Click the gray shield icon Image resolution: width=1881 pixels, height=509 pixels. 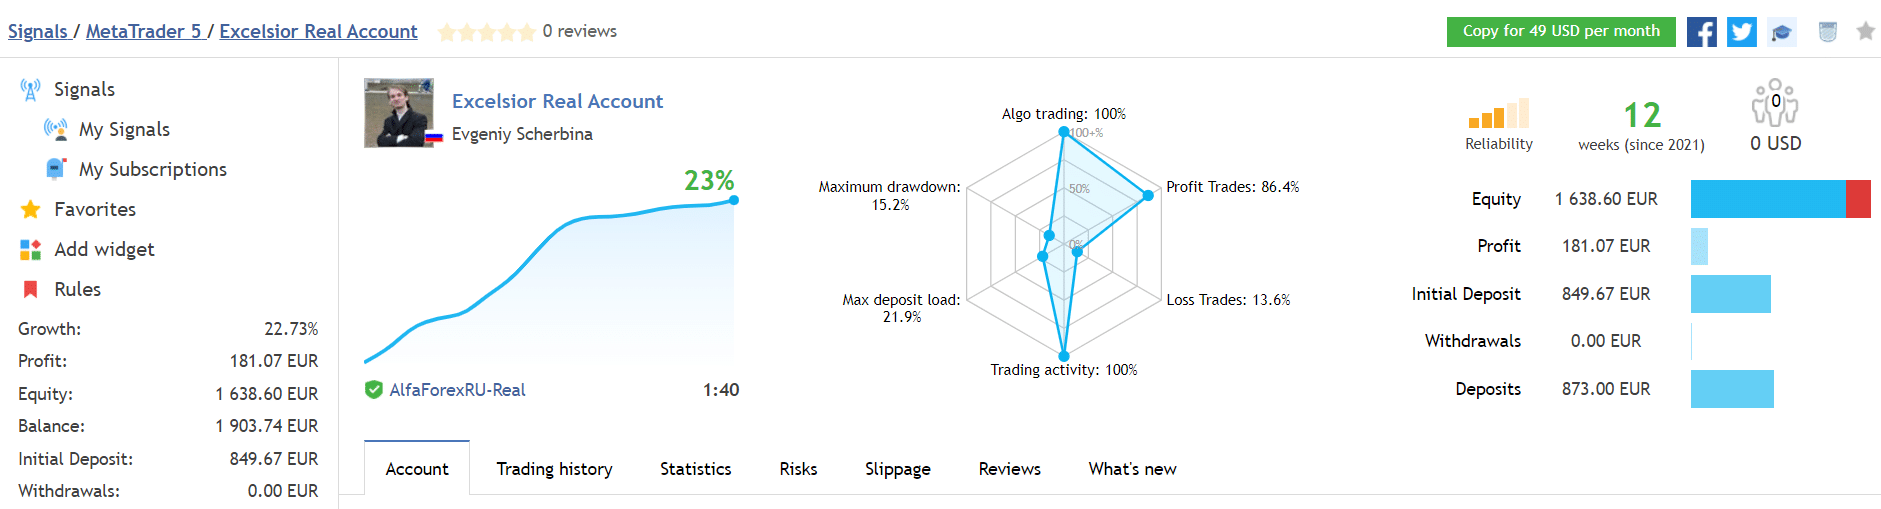(x=1827, y=32)
